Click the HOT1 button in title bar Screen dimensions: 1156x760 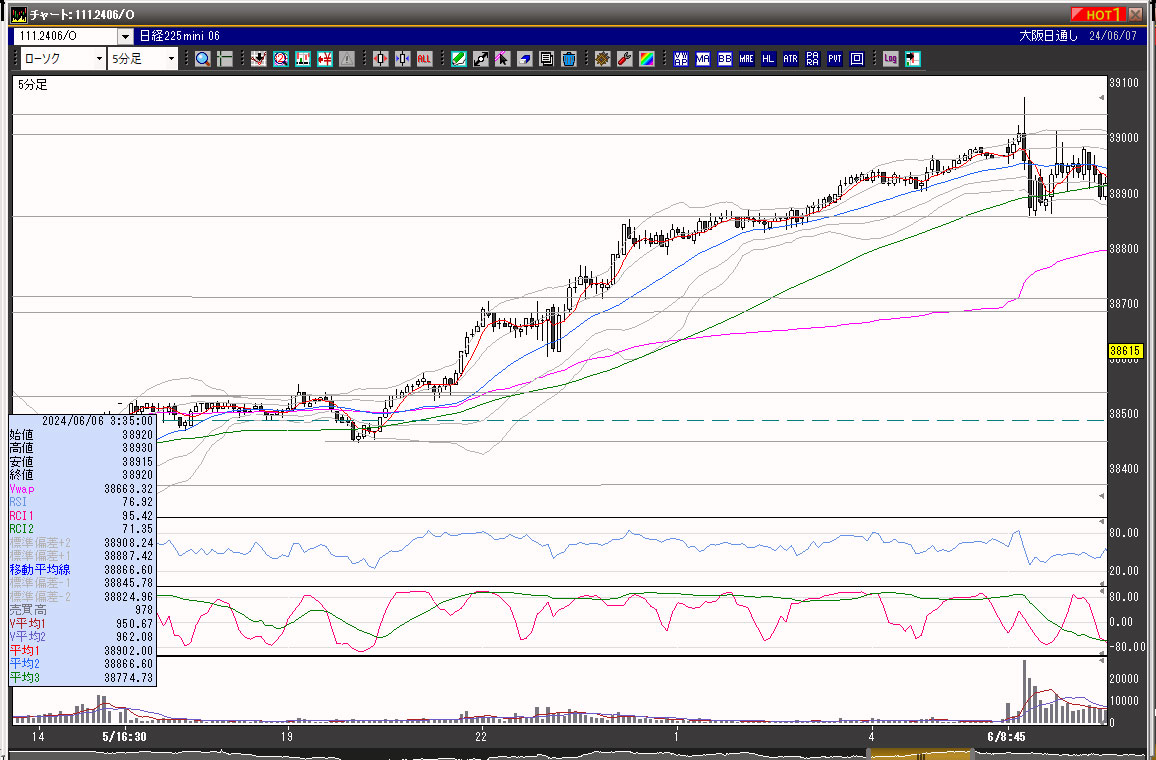[x=1098, y=14]
